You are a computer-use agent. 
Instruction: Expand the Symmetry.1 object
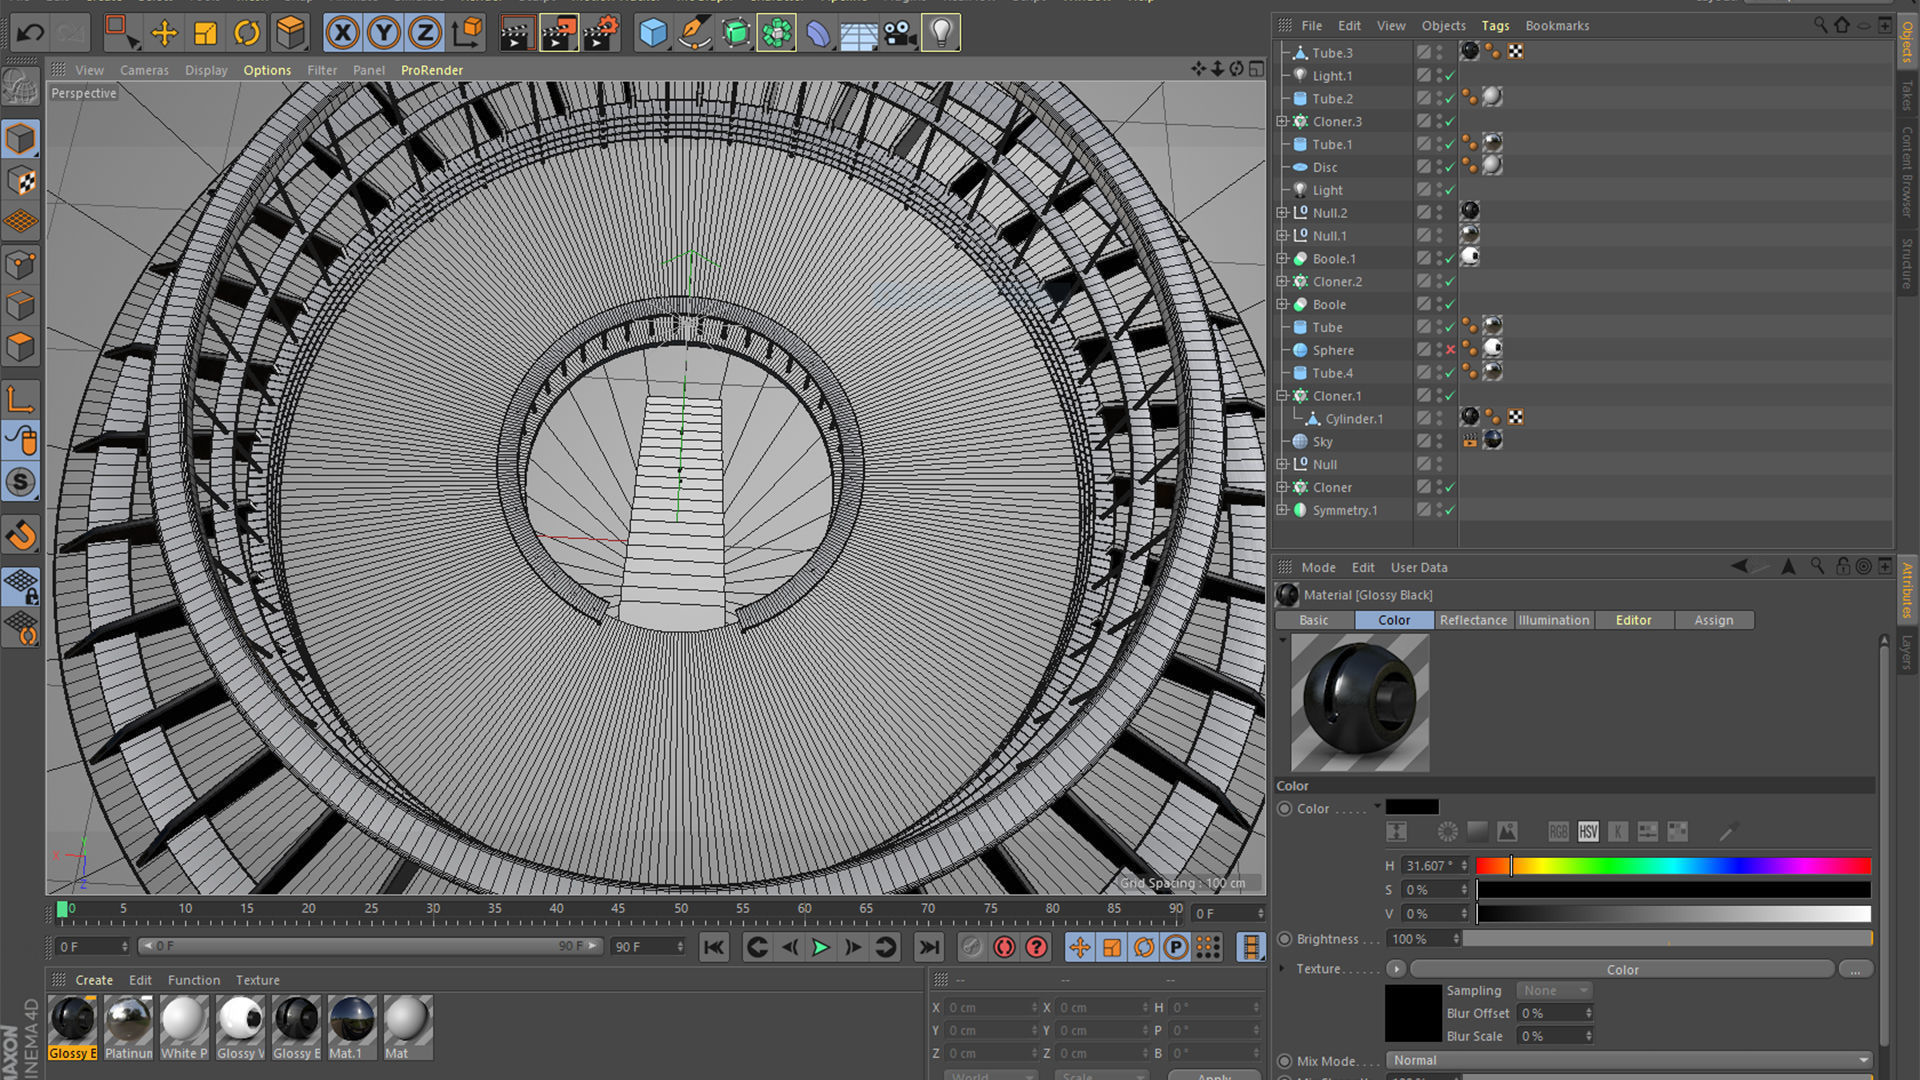click(x=1282, y=510)
